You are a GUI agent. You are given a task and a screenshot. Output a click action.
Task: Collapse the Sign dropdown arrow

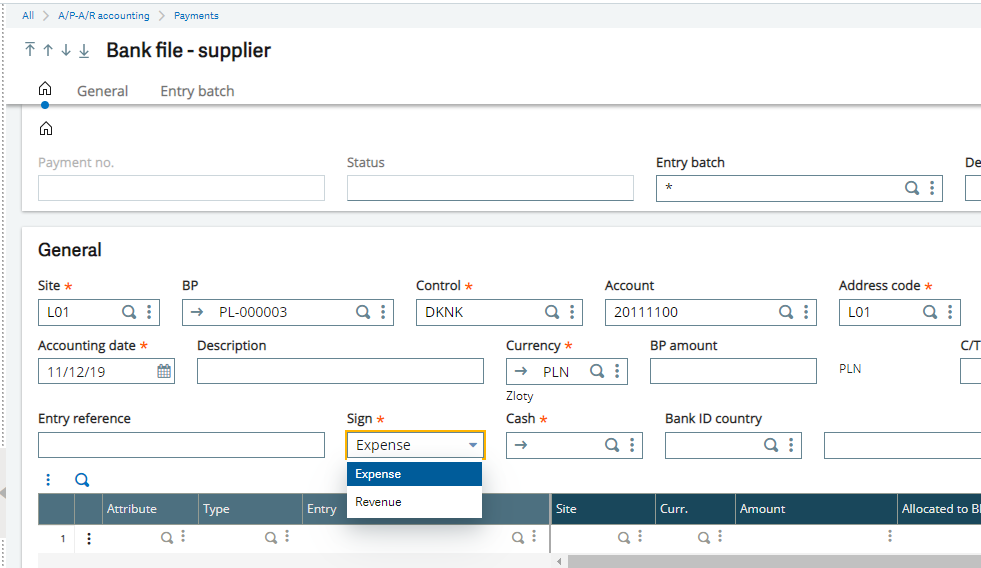[472, 446]
